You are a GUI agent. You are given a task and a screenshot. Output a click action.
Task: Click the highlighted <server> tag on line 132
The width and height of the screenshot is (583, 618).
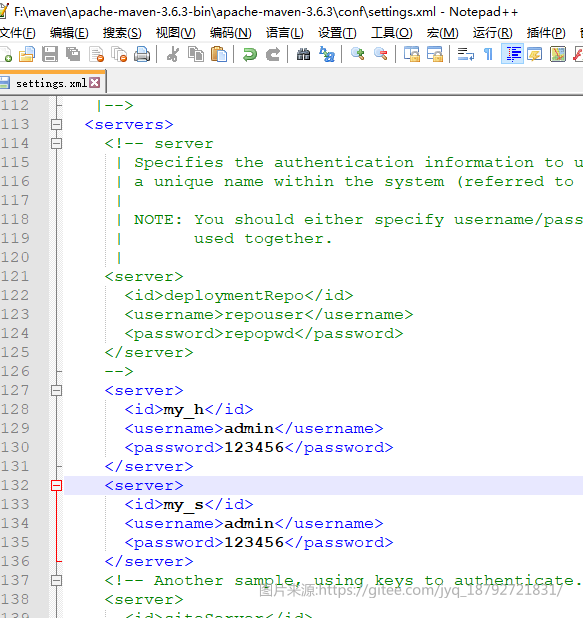pyautogui.click(x=144, y=486)
